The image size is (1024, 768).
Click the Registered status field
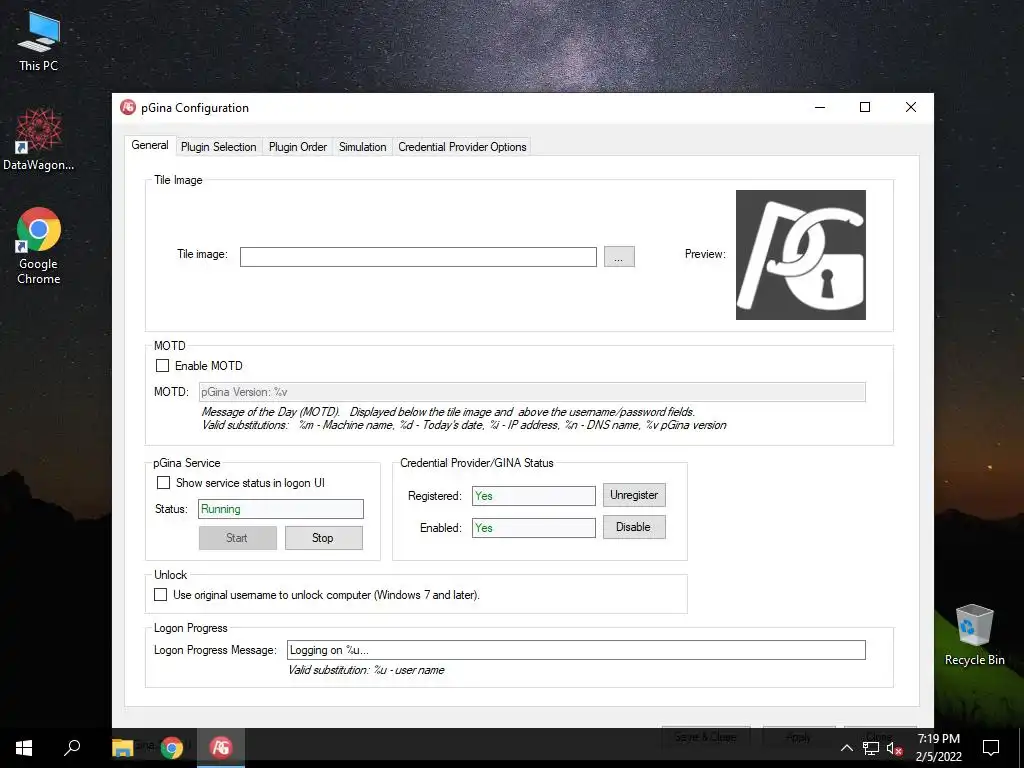coord(534,496)
